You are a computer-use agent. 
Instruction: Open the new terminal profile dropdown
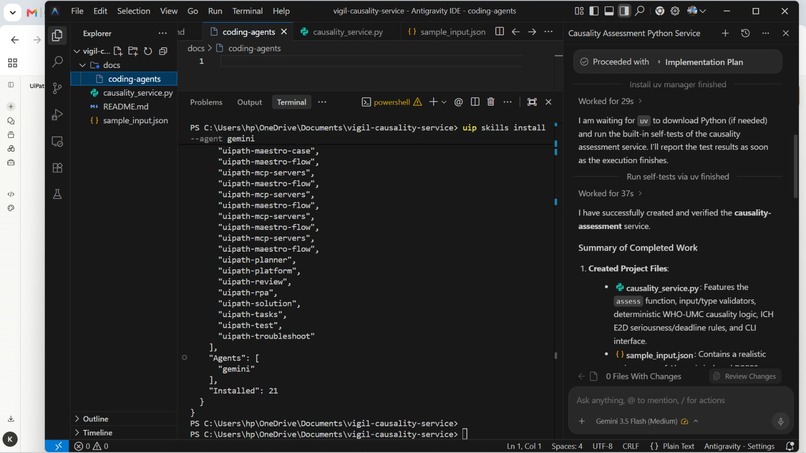click(444, 102)
